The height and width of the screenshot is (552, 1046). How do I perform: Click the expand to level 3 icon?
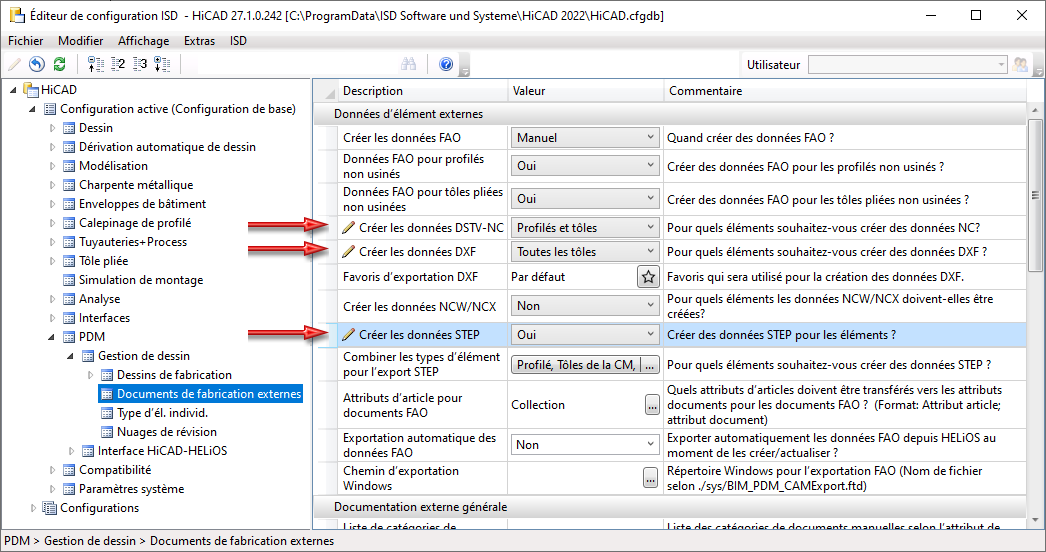point(140,64)
